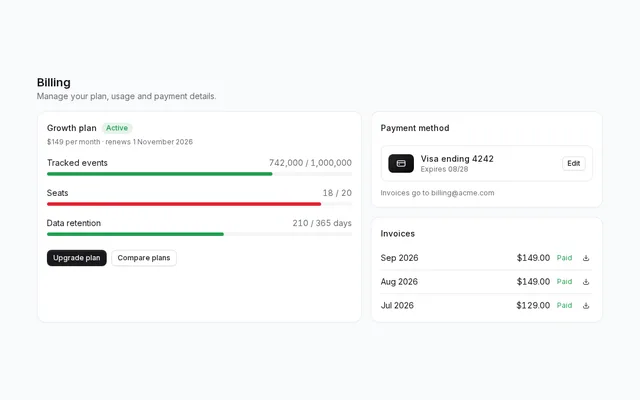Download the Aug 2026 invoice
Screen dimensions: 640x400
point(586,282)
